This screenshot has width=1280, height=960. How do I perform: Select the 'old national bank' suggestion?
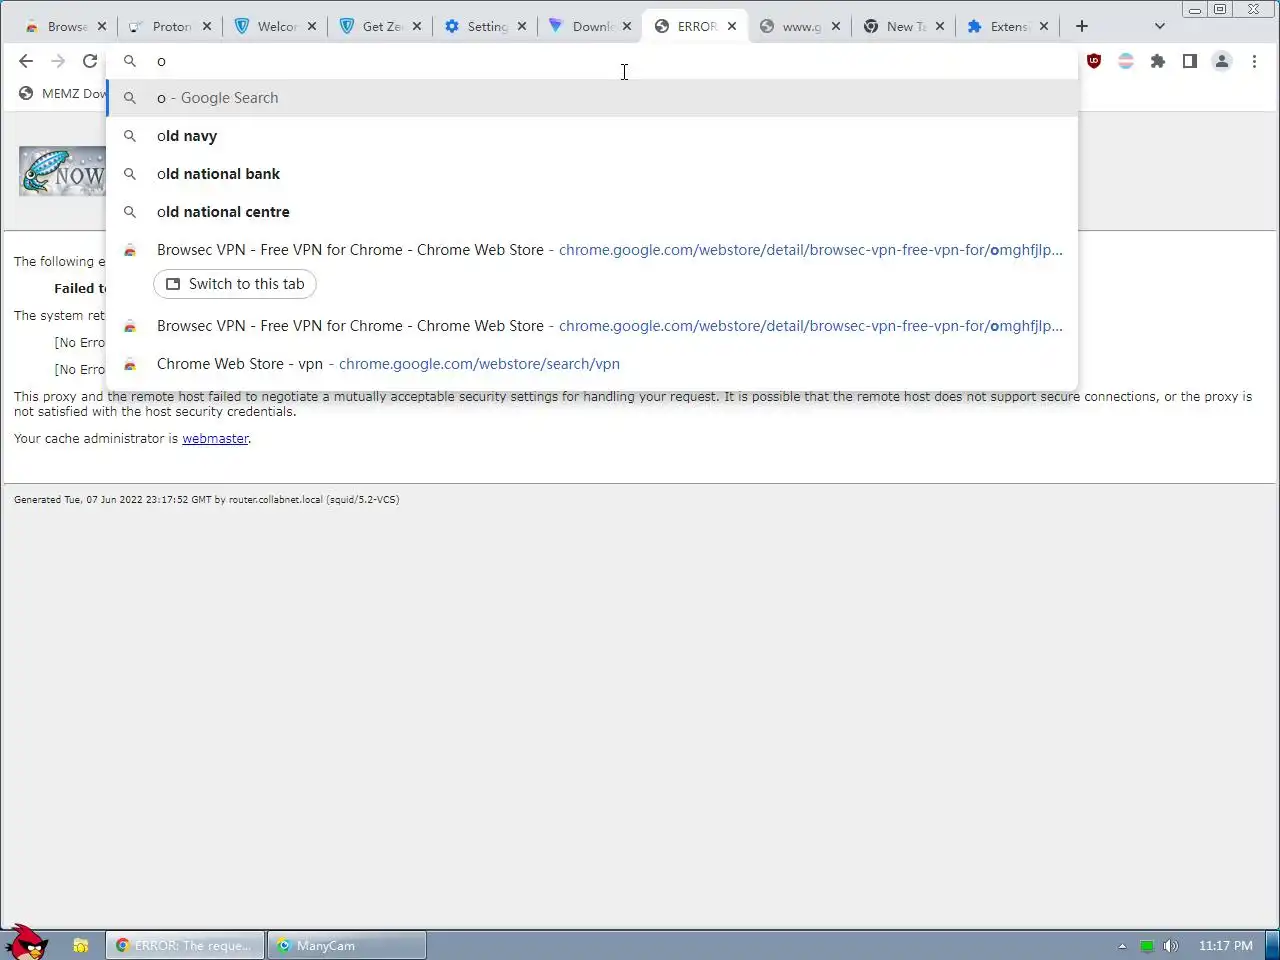(592, 174)
